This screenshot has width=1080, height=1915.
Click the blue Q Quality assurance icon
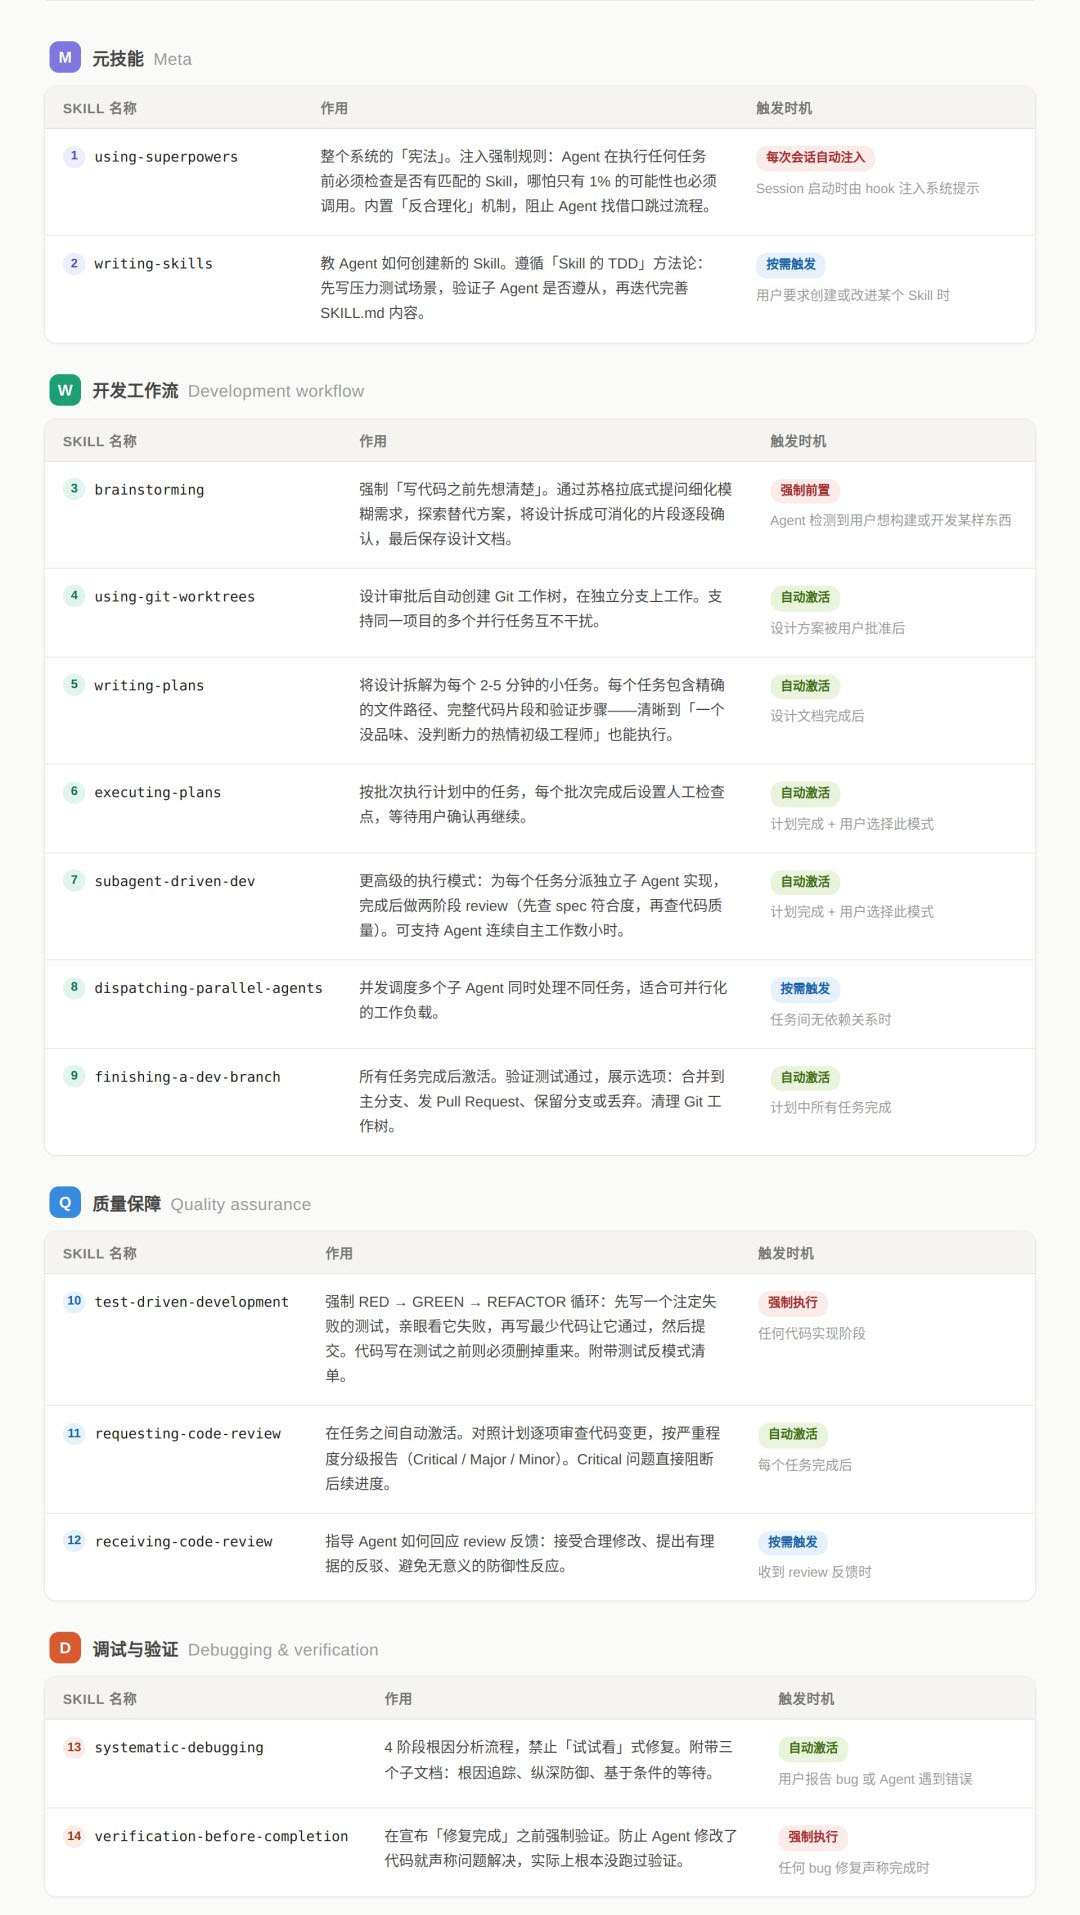[65, 1203]
